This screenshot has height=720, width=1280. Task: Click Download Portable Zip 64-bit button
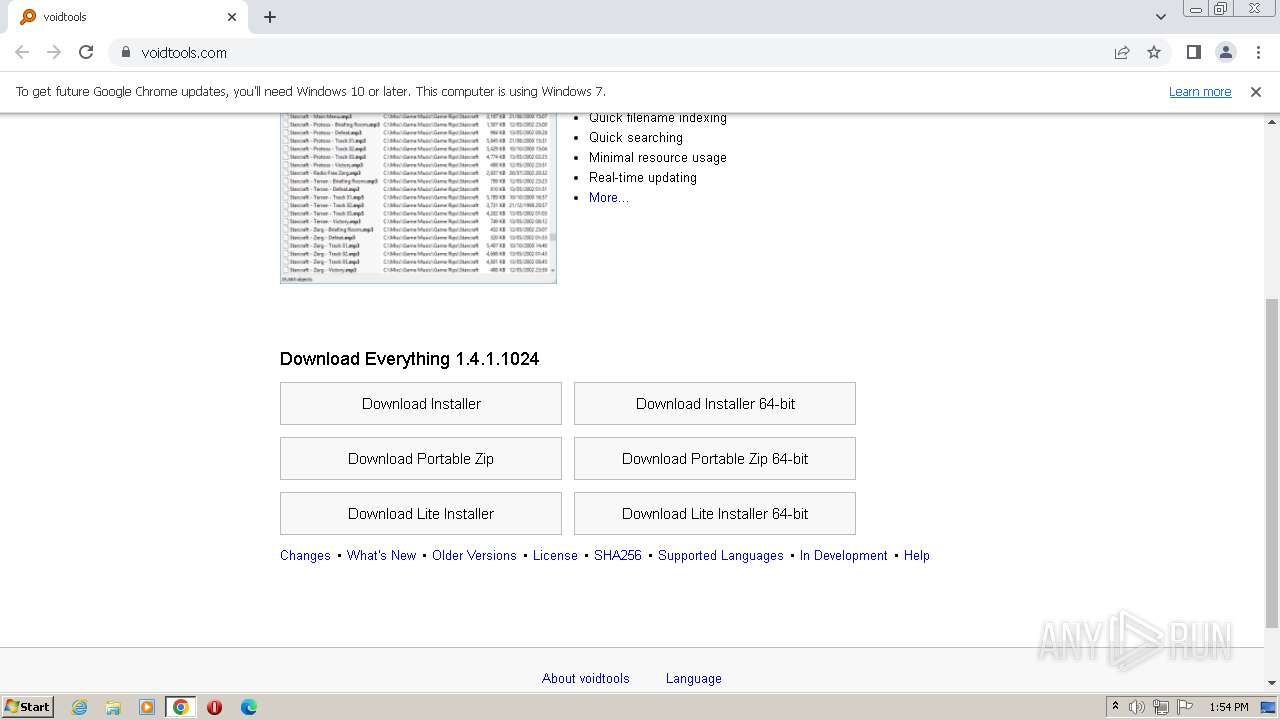715,458
